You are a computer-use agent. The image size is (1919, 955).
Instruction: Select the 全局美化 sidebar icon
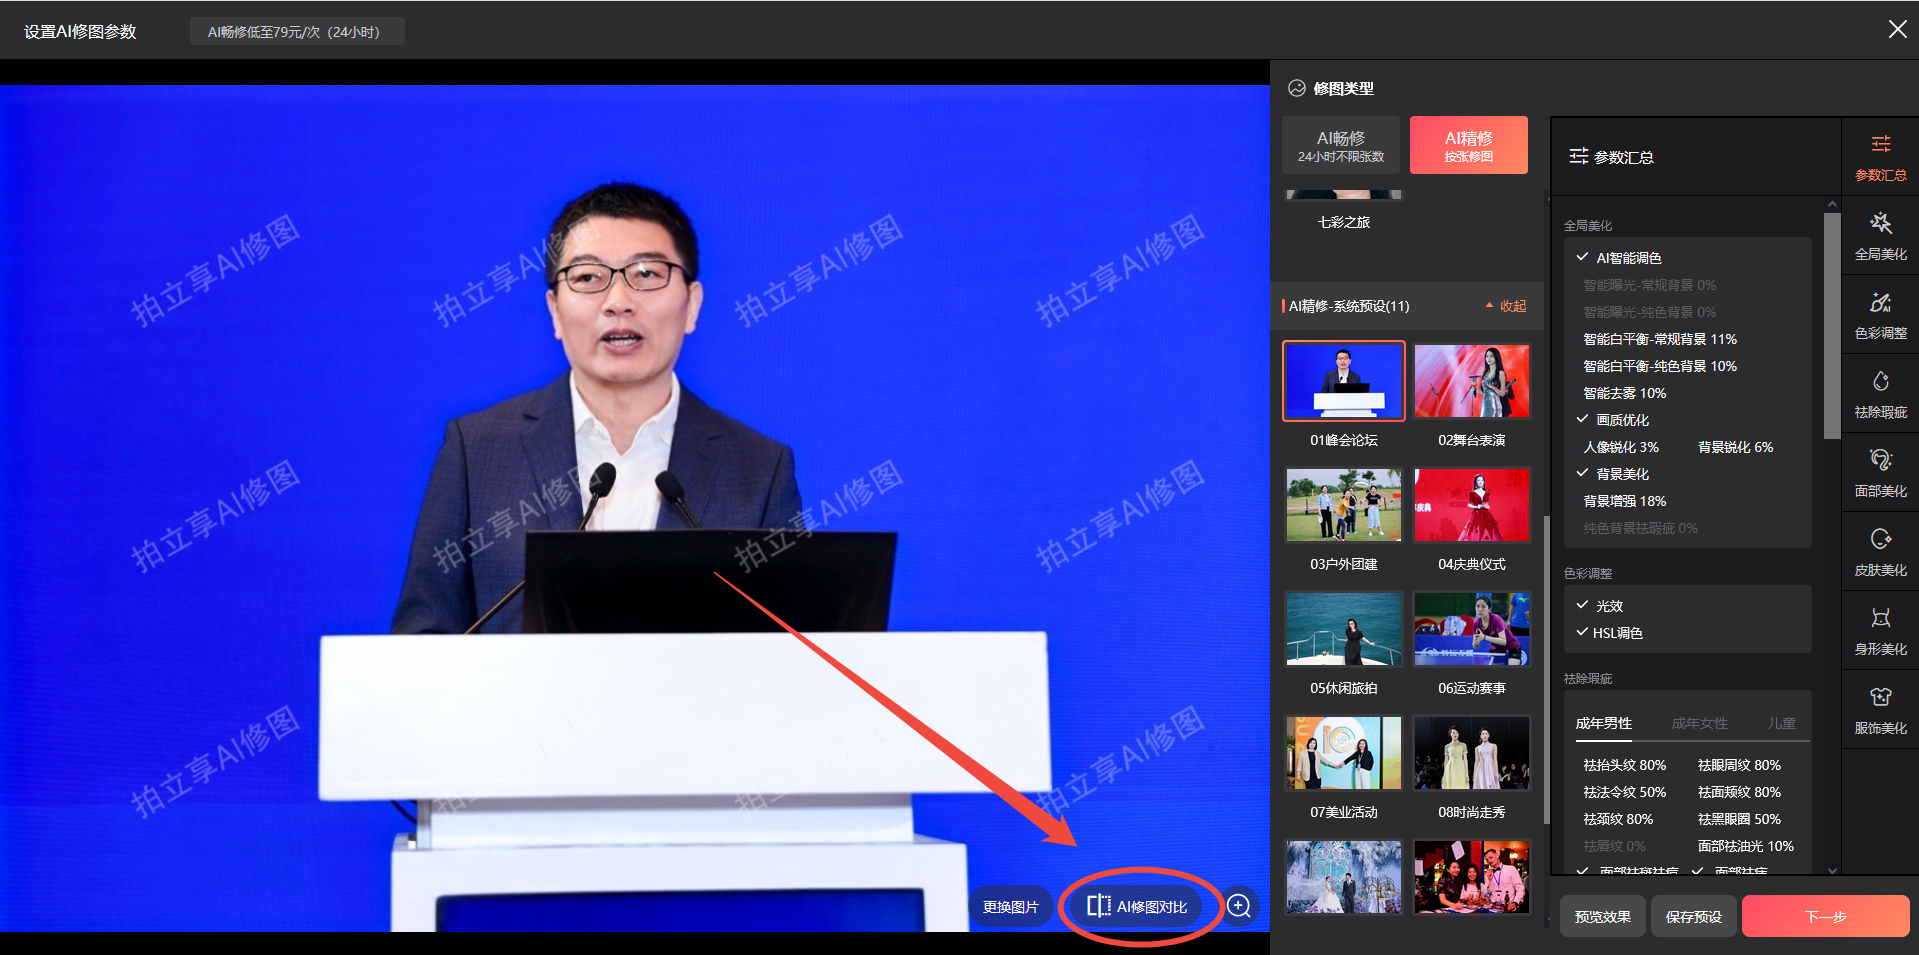1880,236
